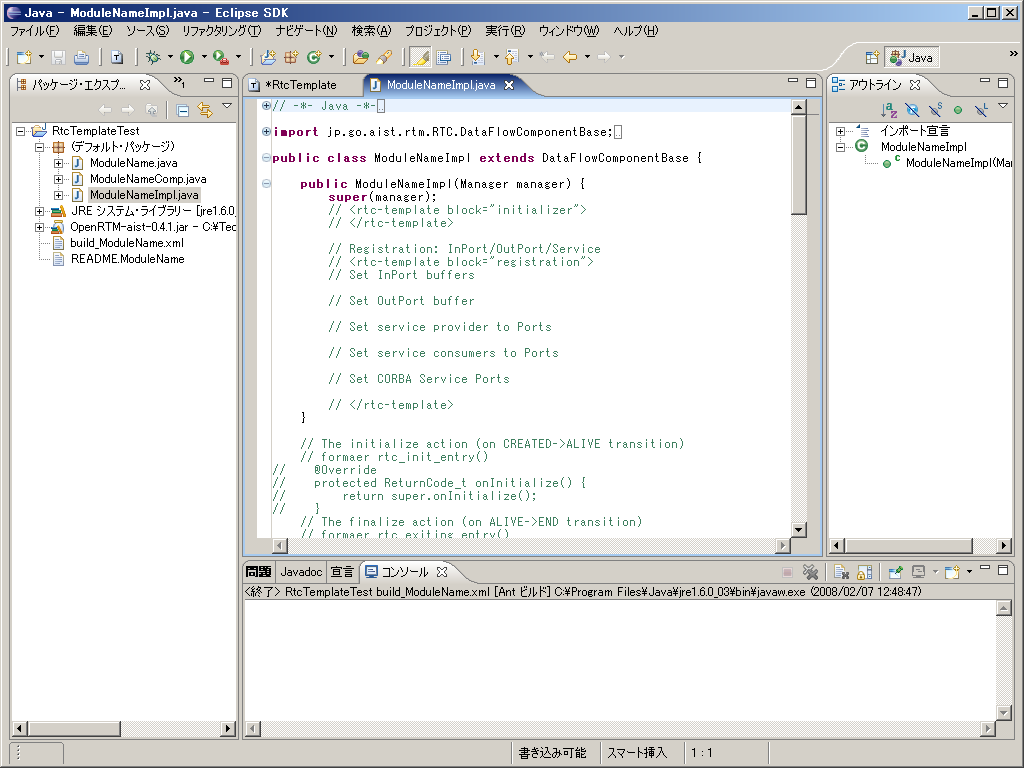Minimize the console view panel

coord(985,569)
